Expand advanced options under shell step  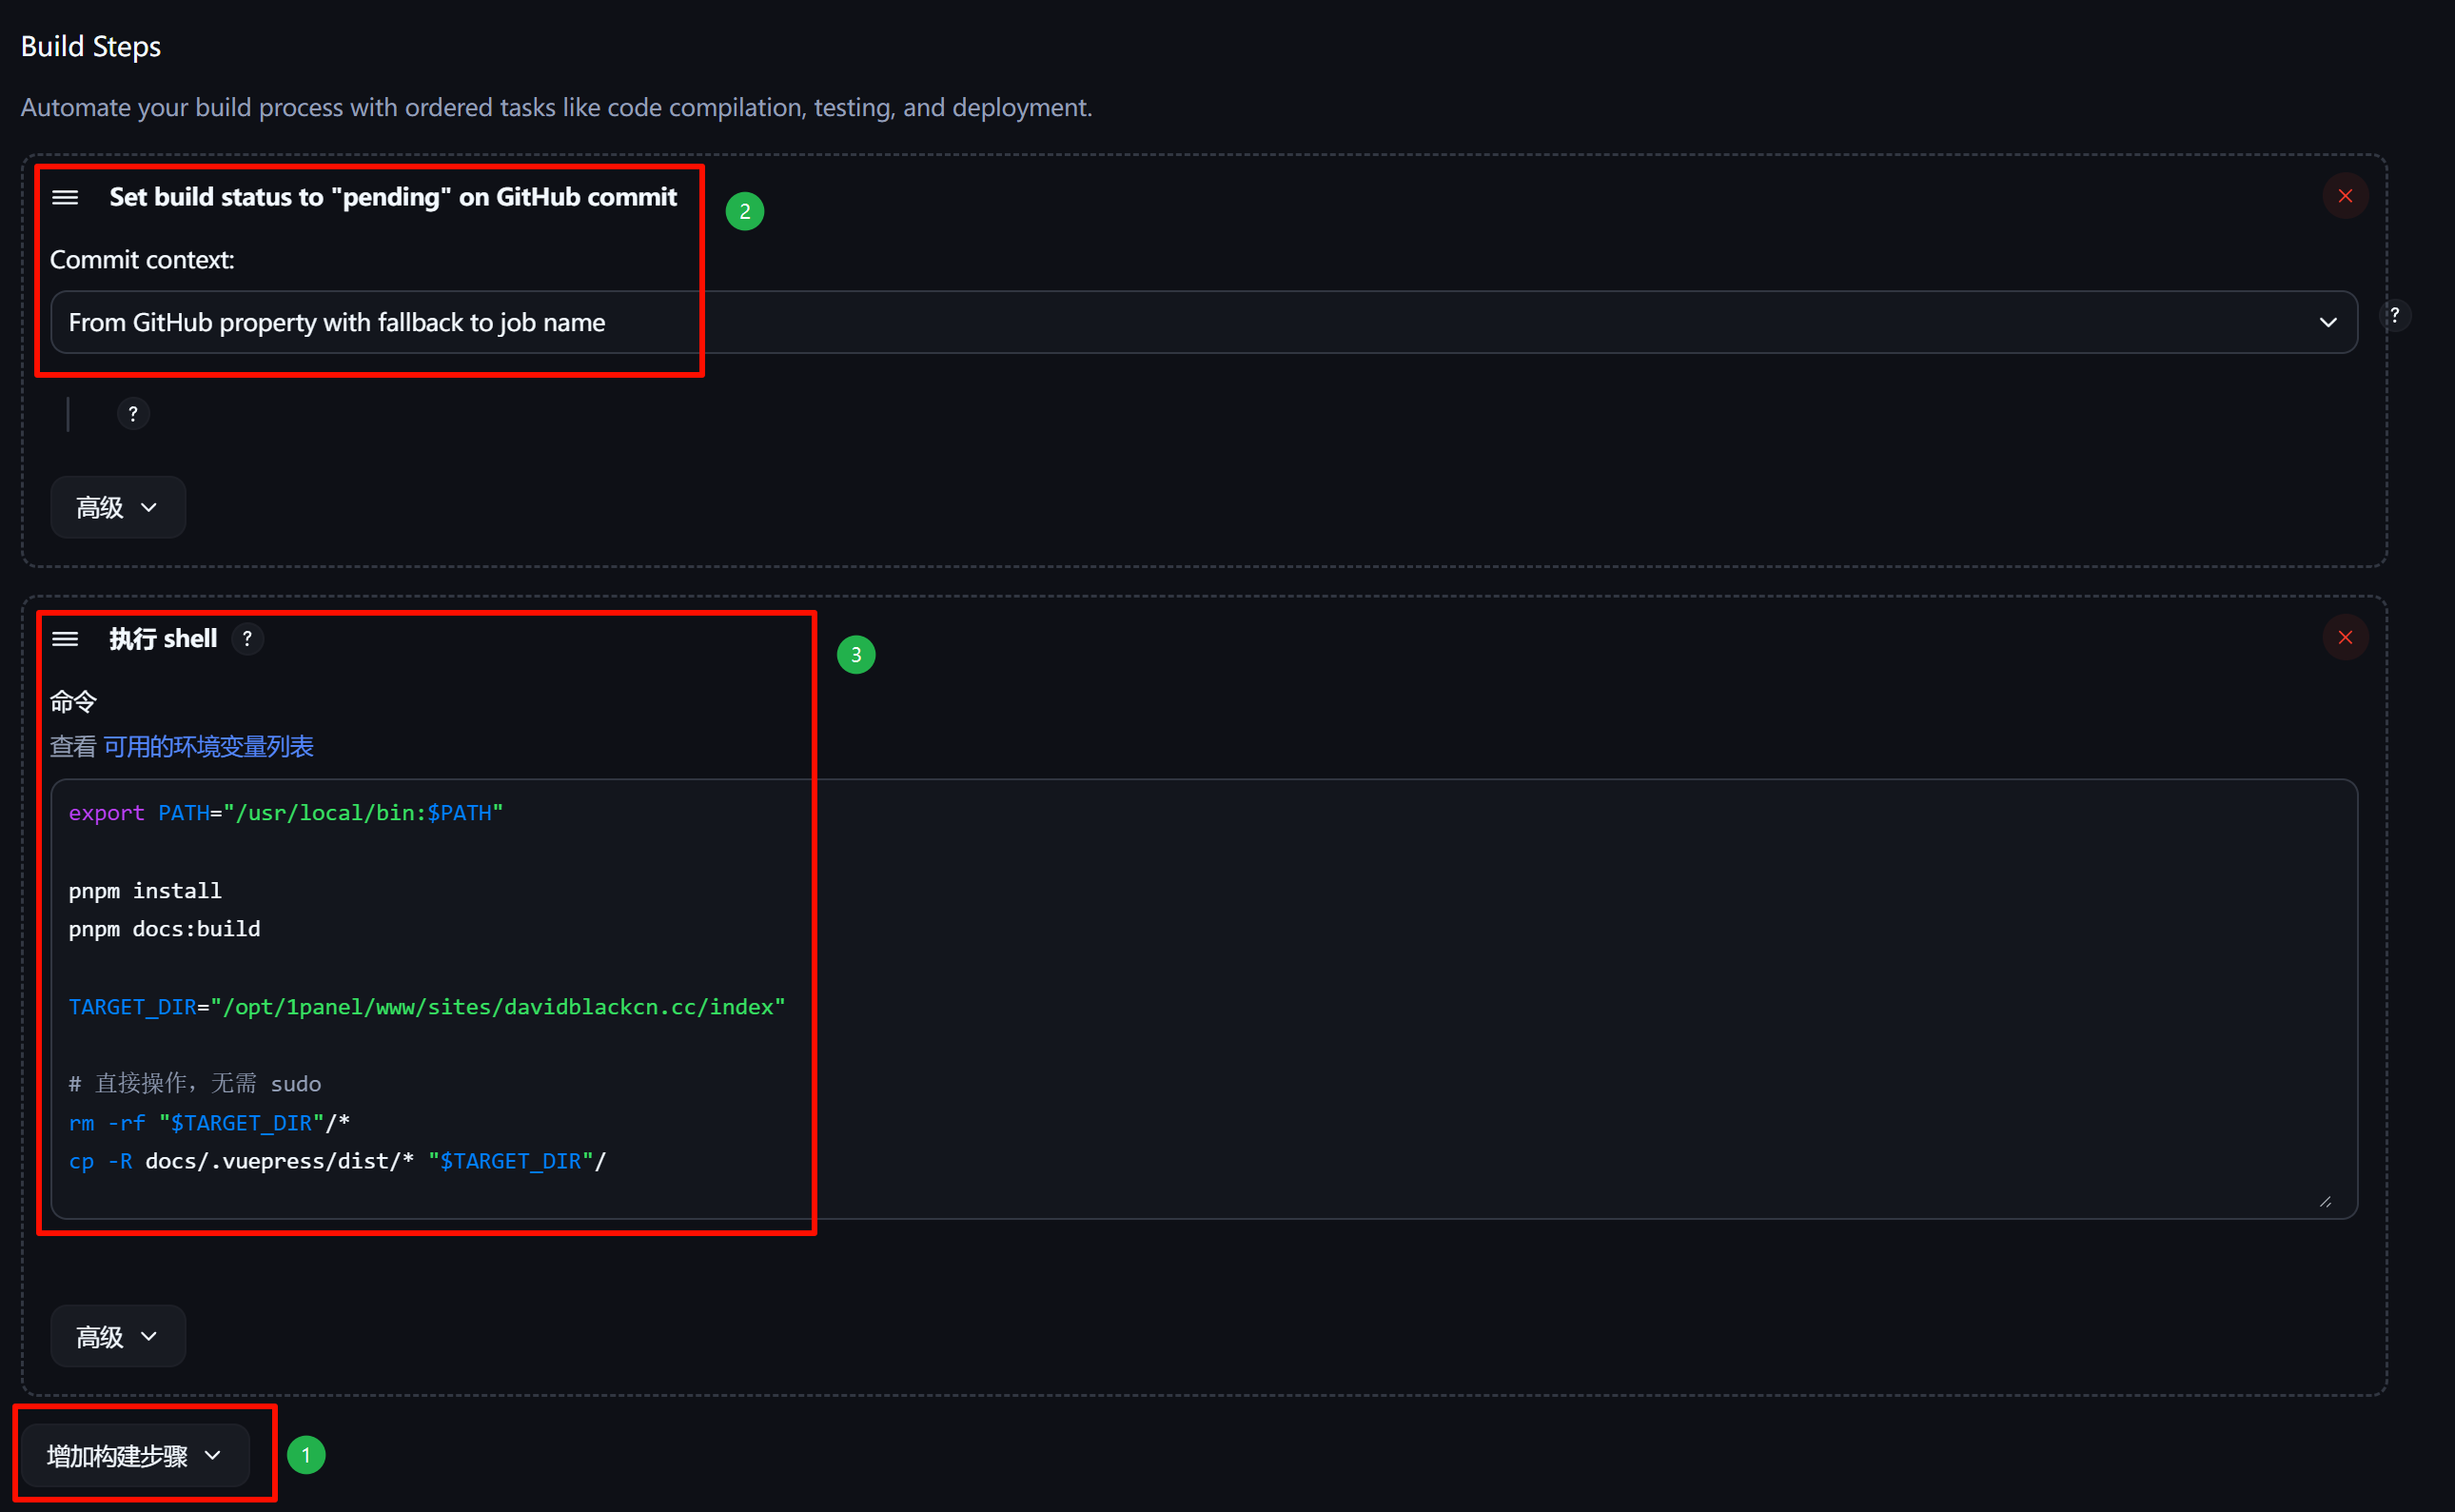[117, 1337]
